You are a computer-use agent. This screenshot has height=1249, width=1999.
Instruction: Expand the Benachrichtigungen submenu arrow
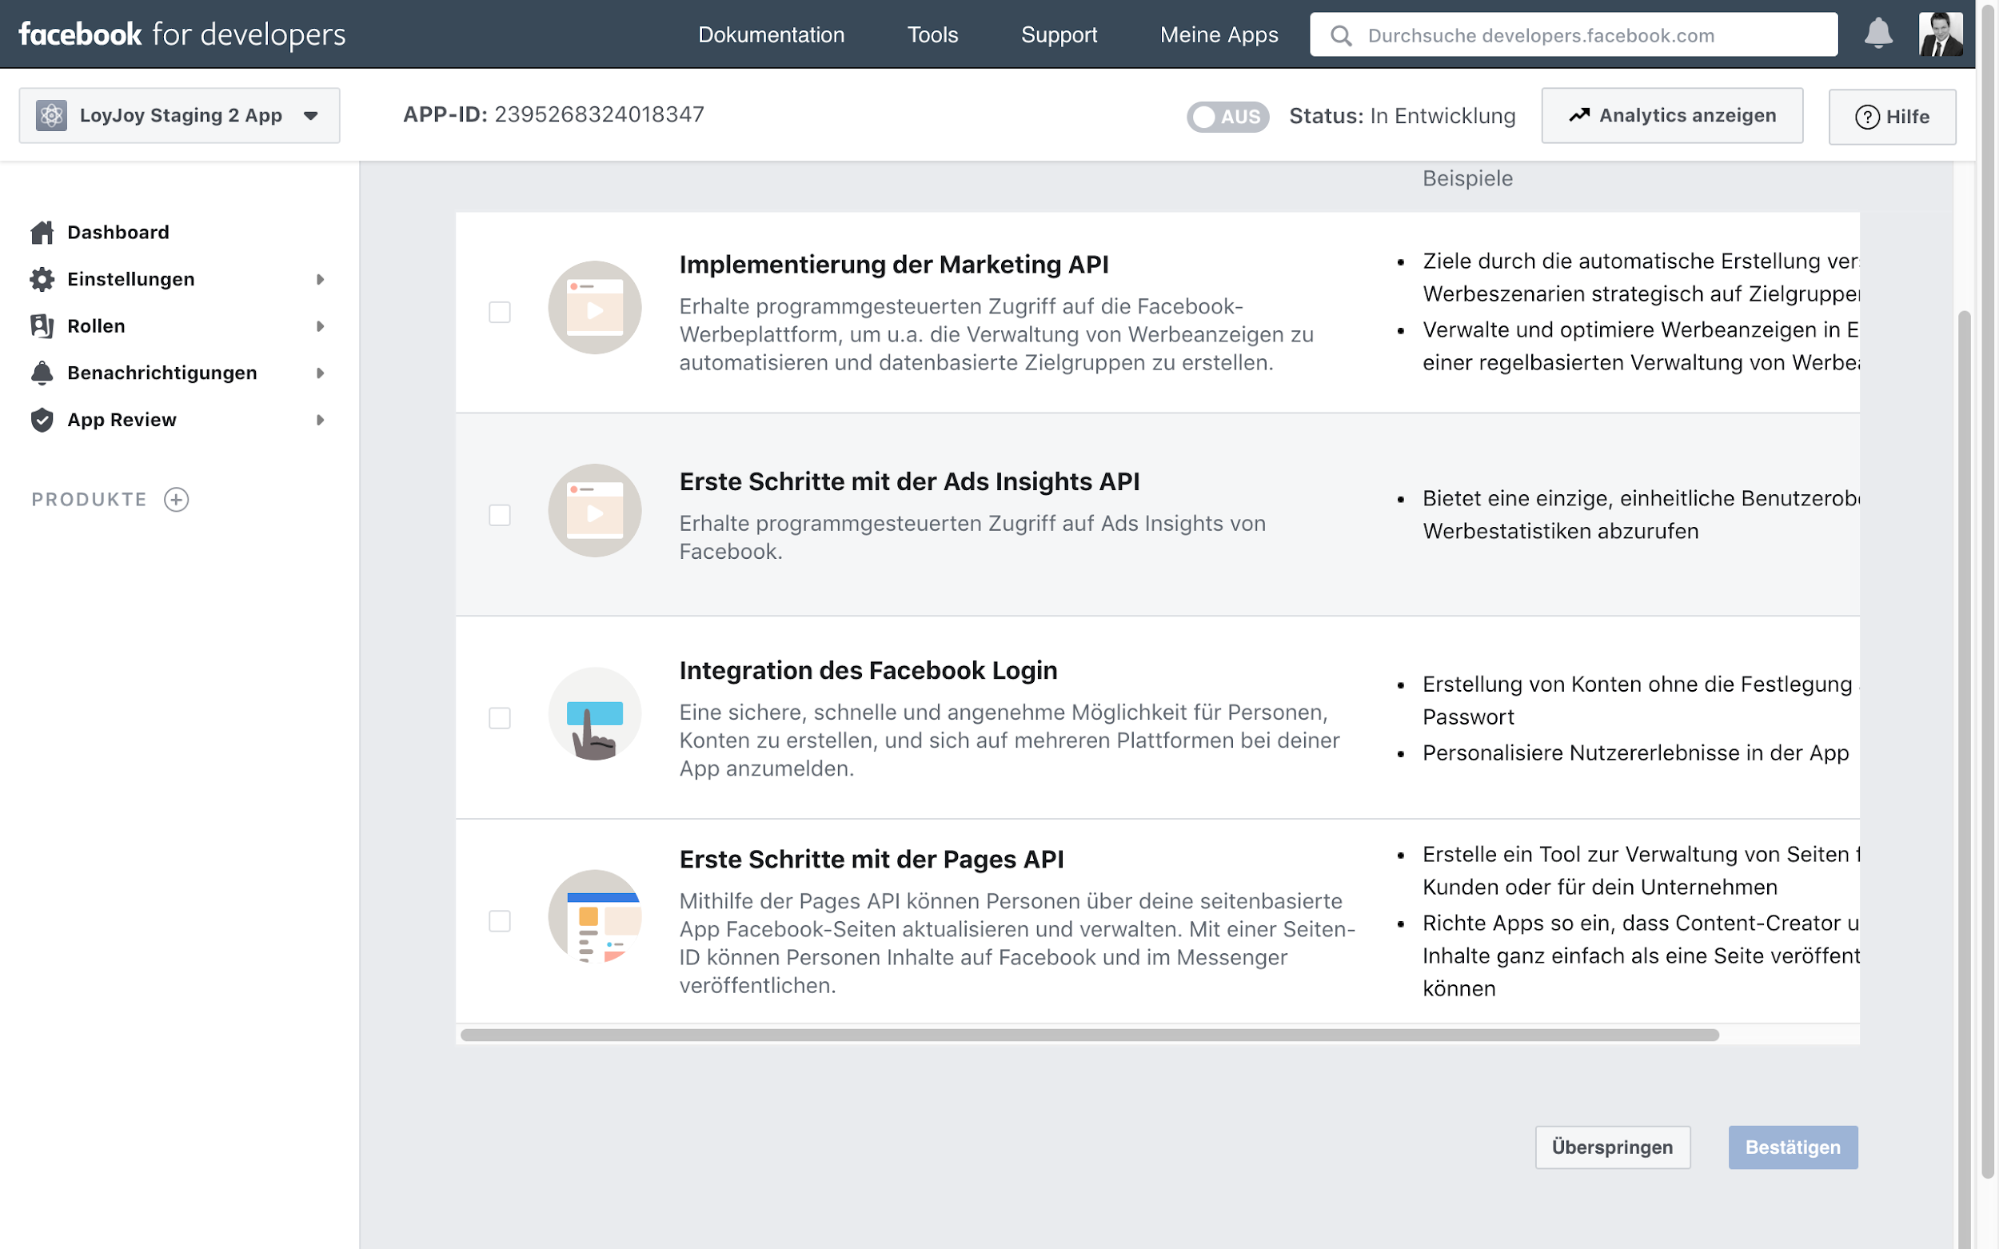(320, 373)
